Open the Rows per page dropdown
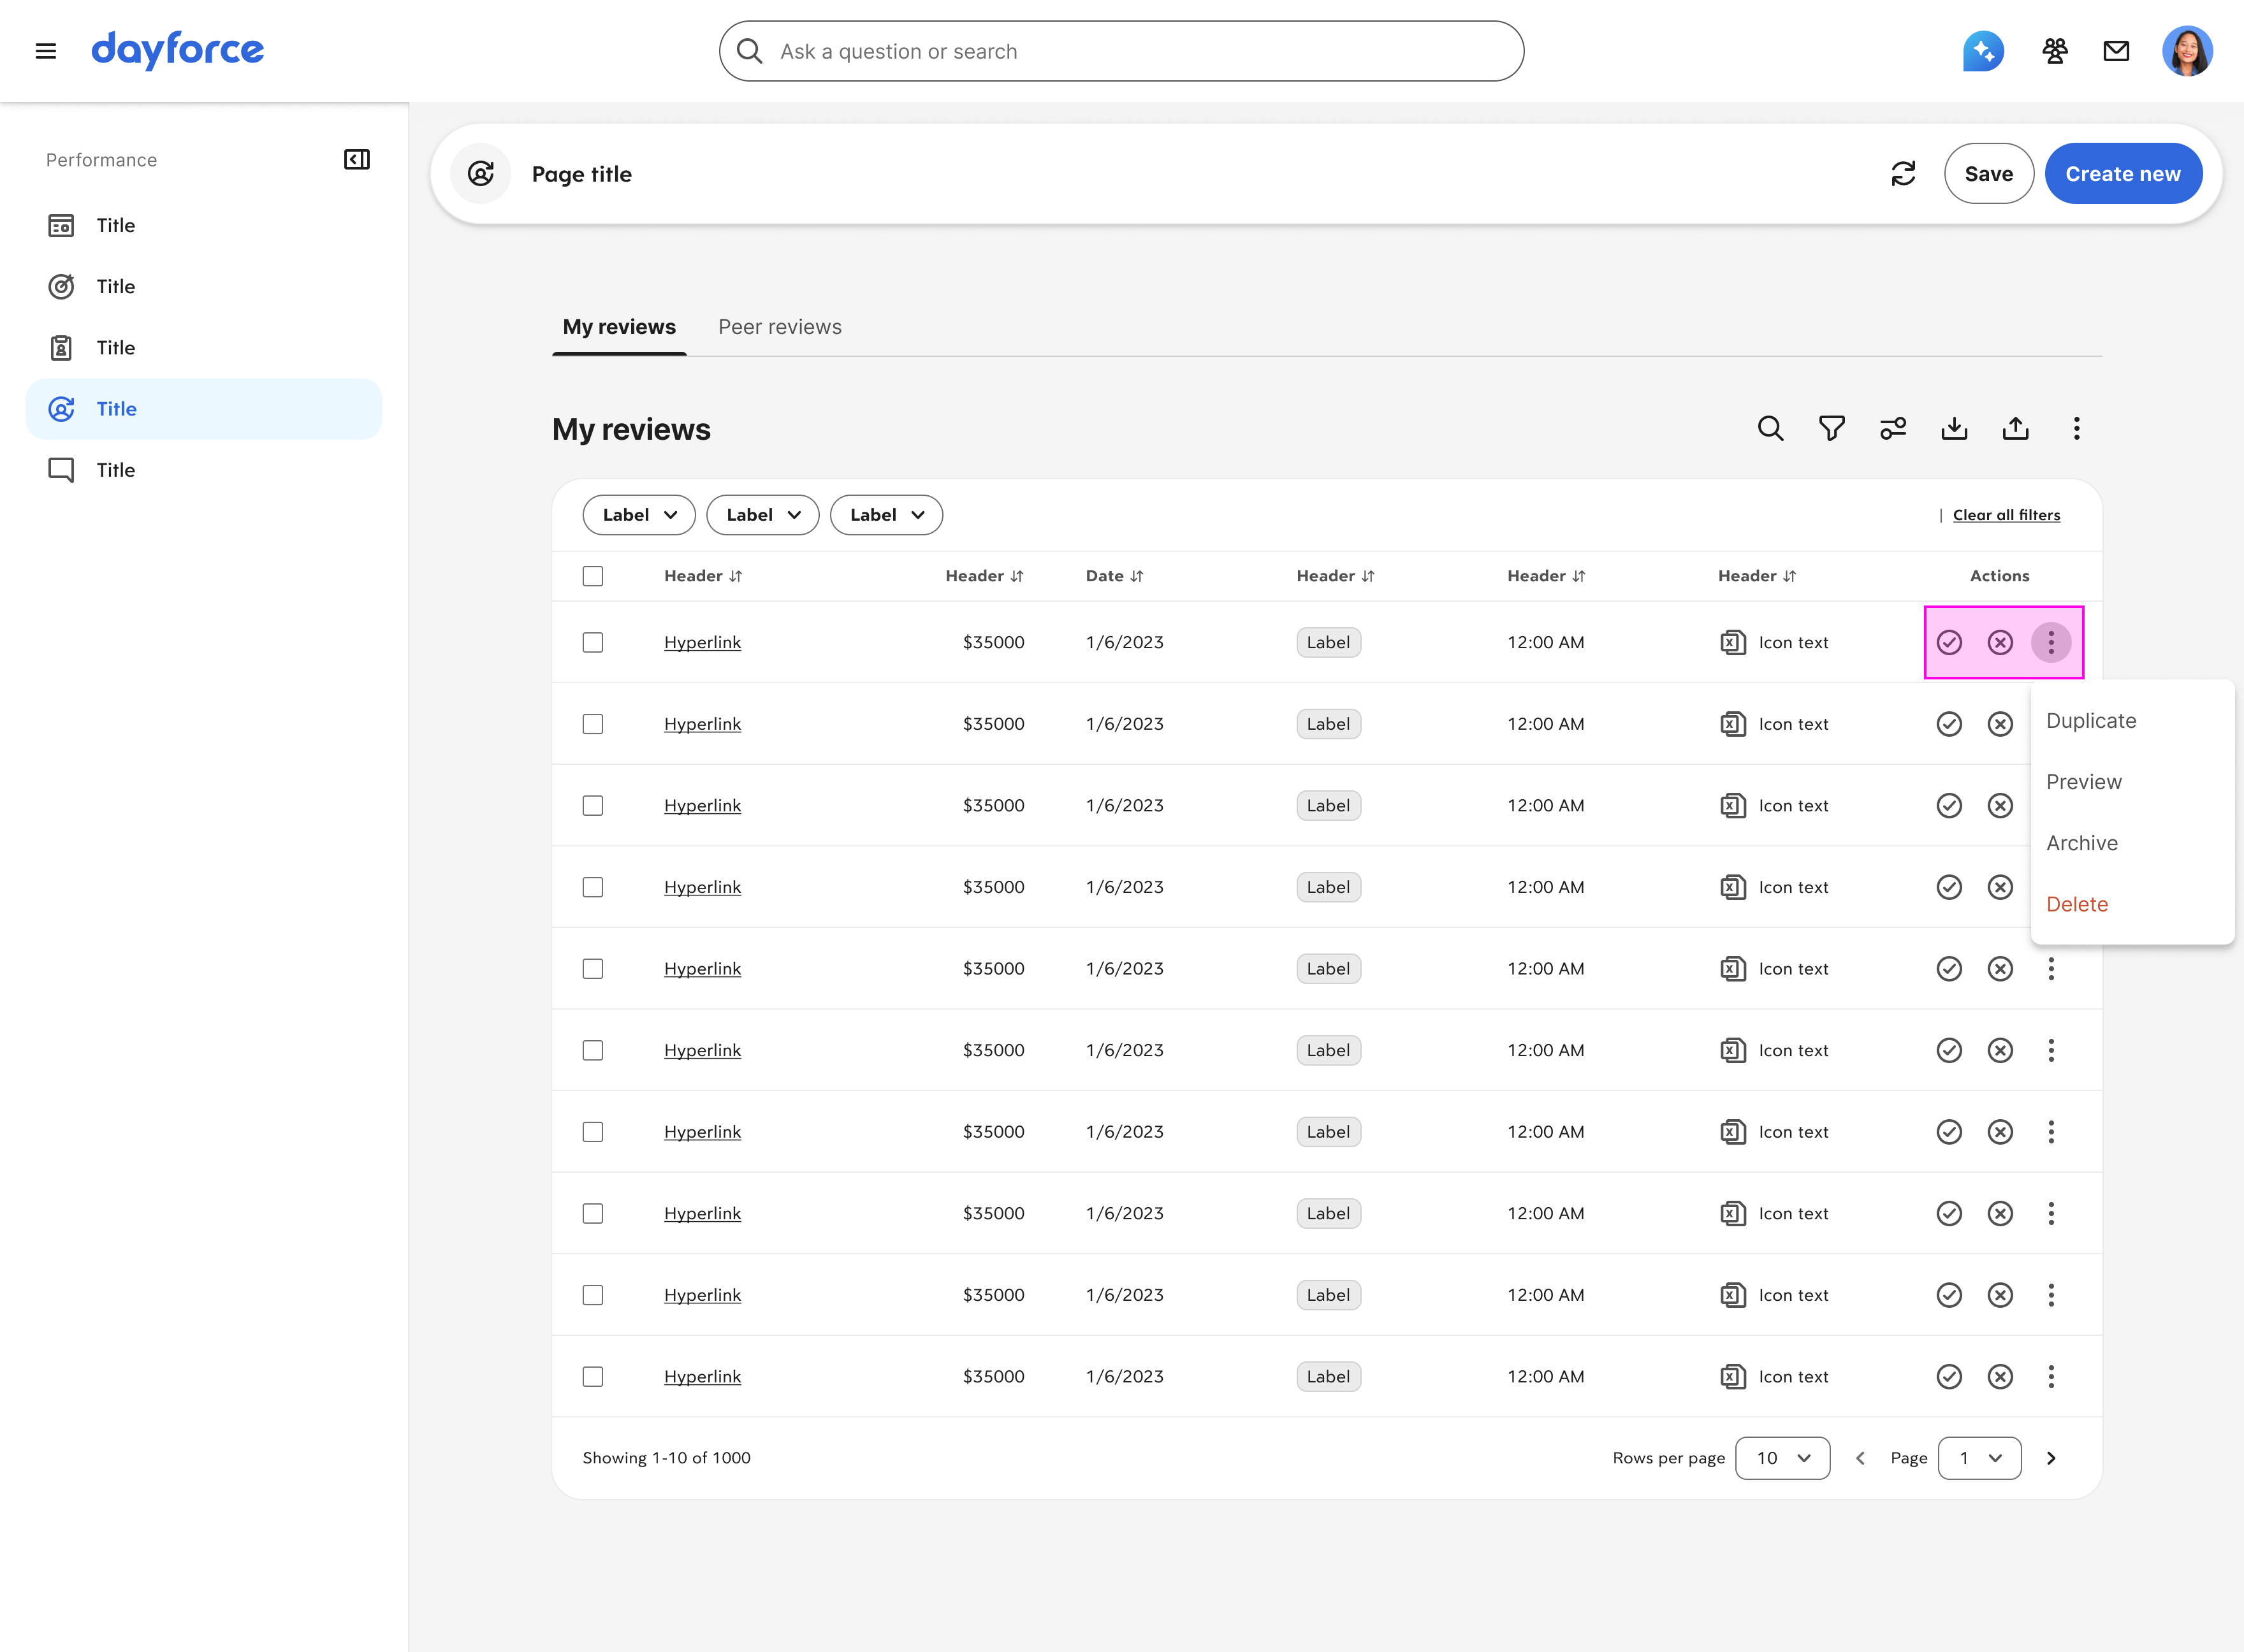 (1782, 1458)
